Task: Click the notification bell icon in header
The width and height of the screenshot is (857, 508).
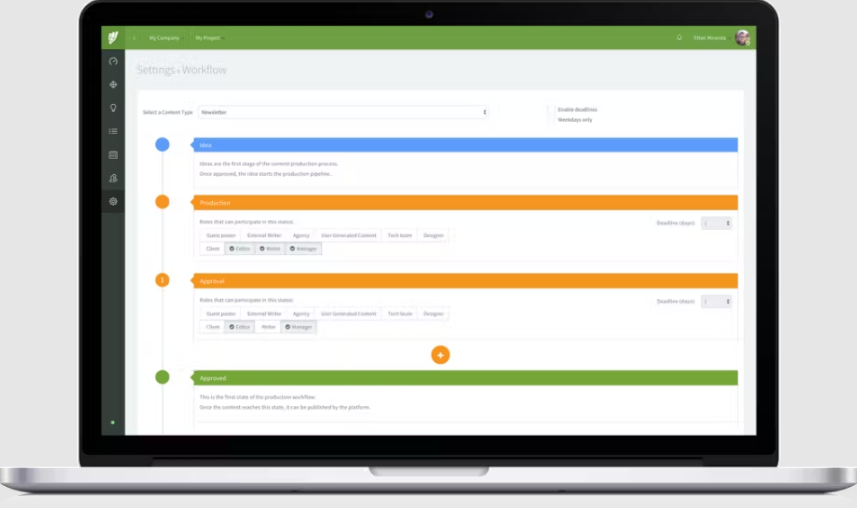Action: (679, 38)
